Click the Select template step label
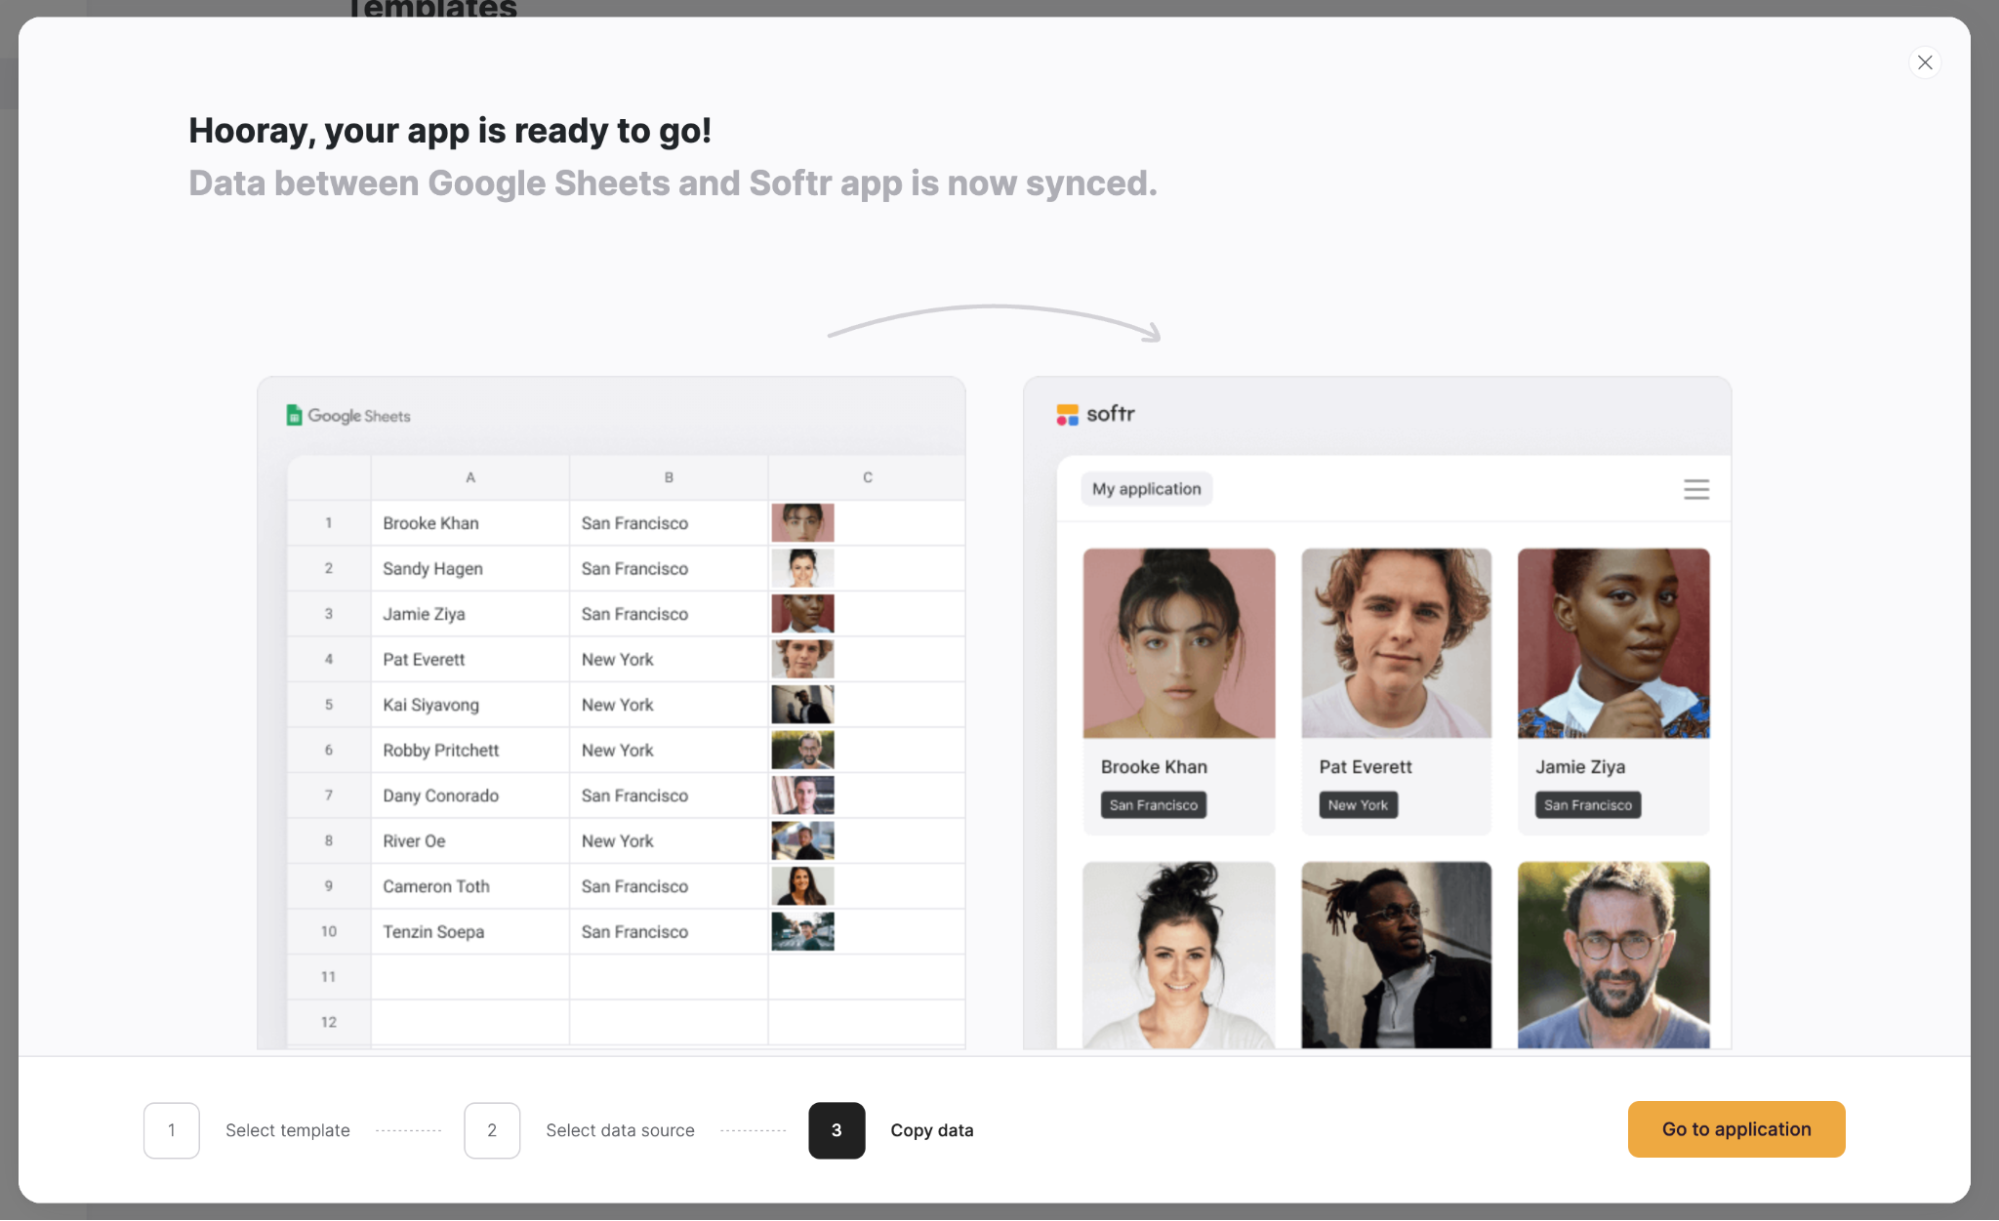1999x1221 pixels. (287, 1130)
